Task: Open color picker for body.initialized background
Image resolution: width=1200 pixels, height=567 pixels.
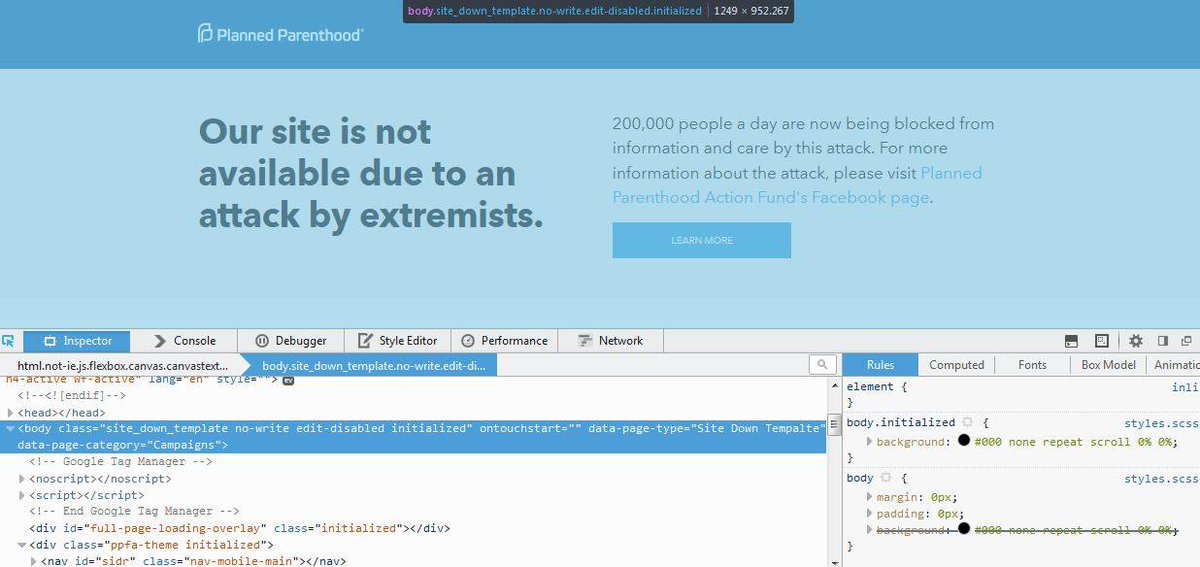Action: 964,440
